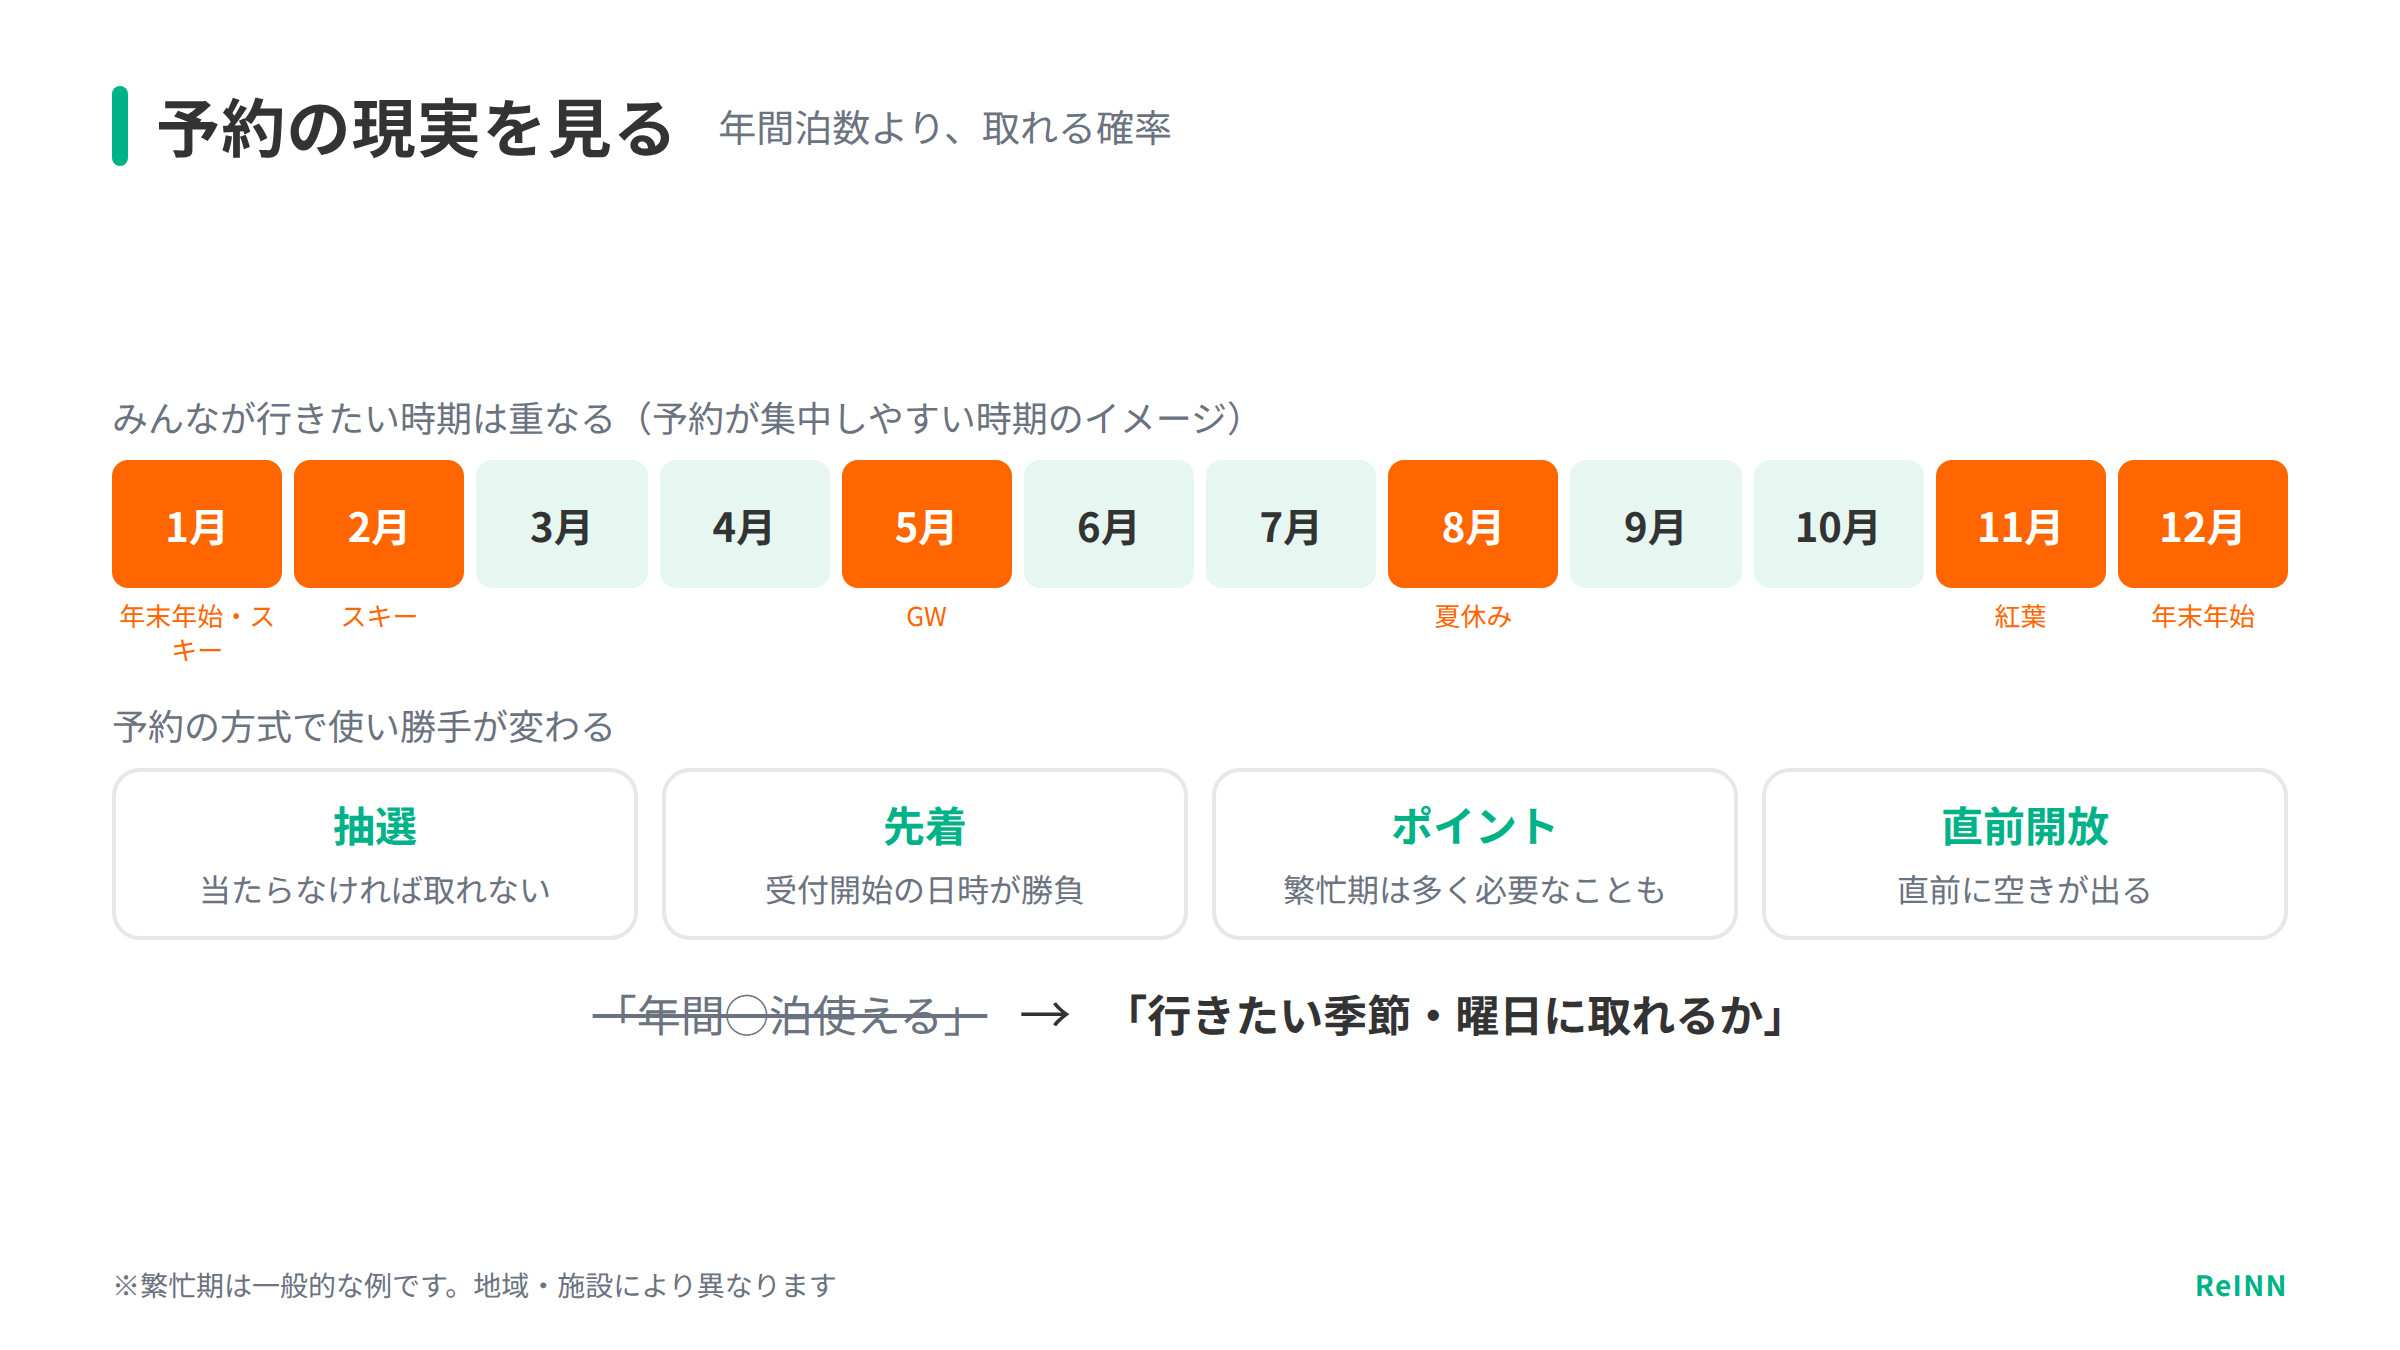
Task: Click the arrow between the two quotes
Action: pos(1045,1016)
